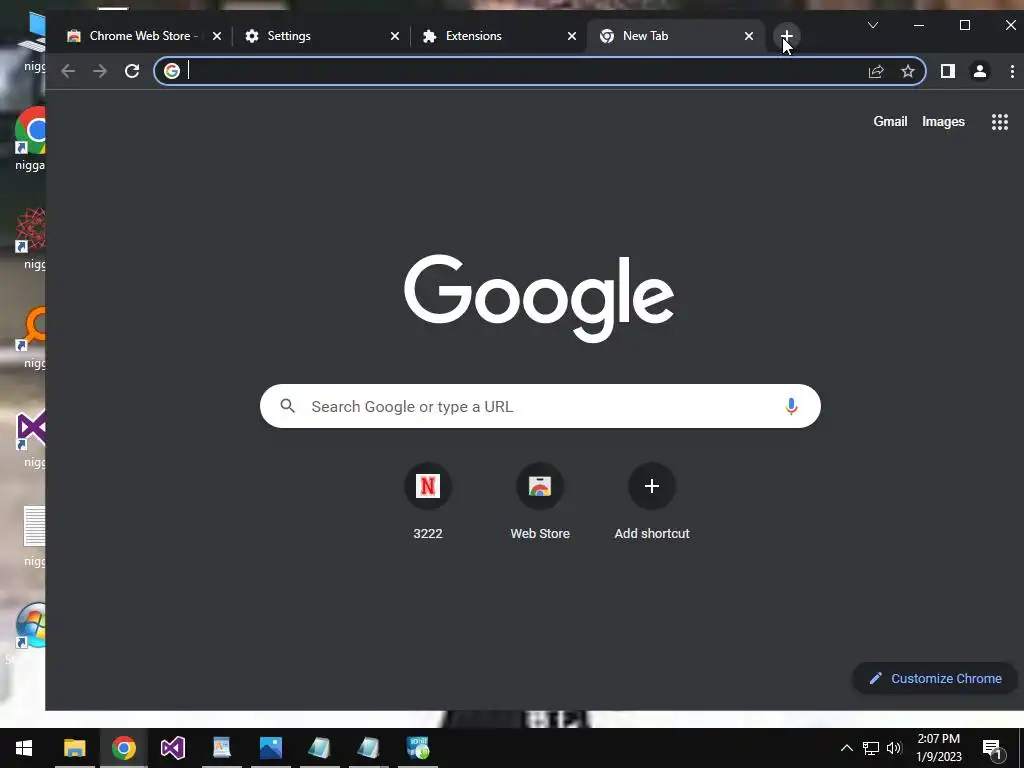Open the Google apps grid
Image resolution: width=1024 pixels, height=768 pixels.
[999, 121]
